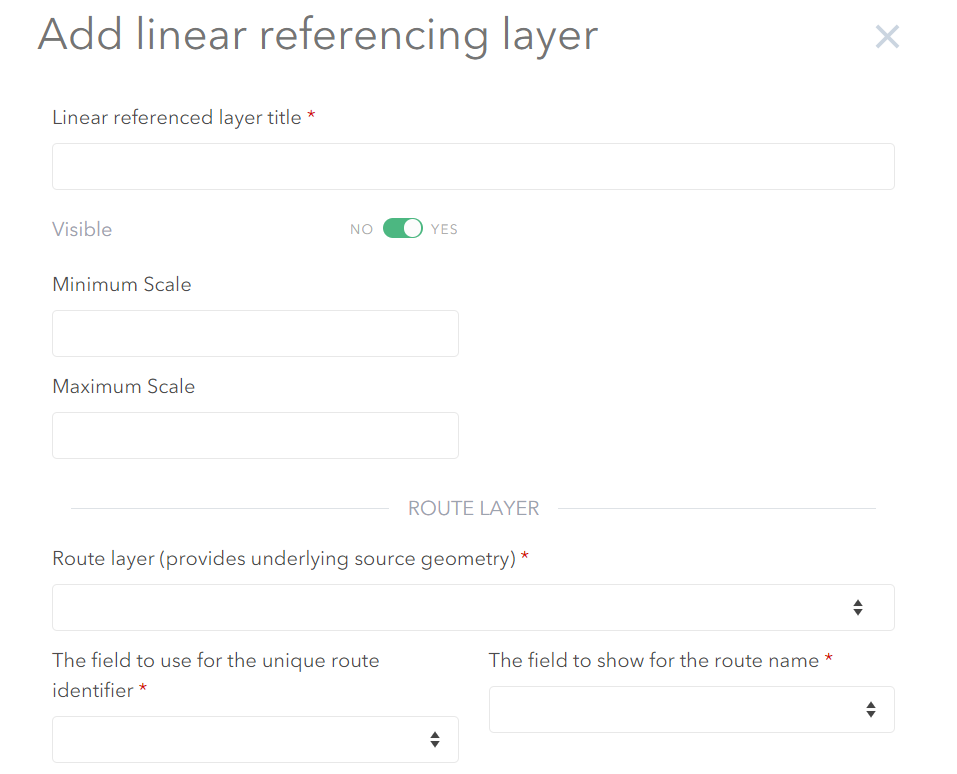Select the ROUTE LAYER section header
Viewport: 957px width, 774px height.
tap(473, 508)
